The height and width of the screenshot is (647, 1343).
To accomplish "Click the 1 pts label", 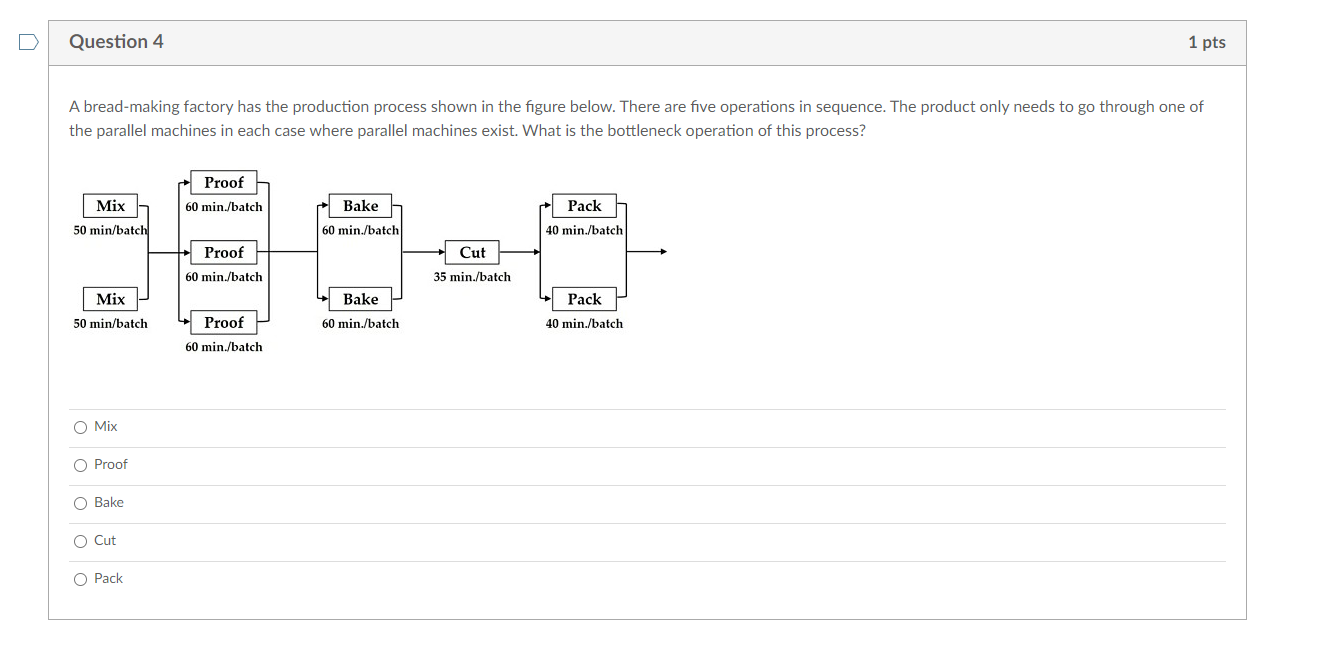I will pos(1209,41).
